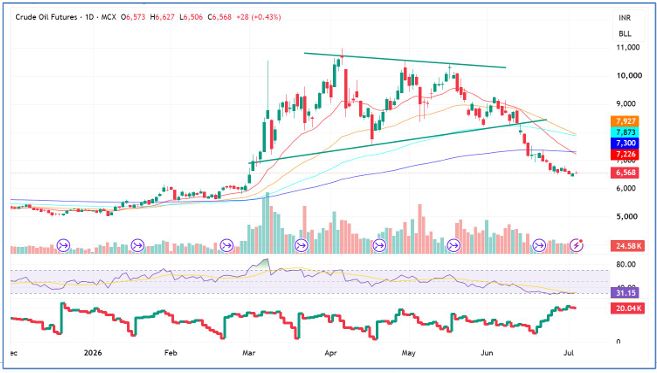Viewport: 657px width, 373px height.
Task: Click the May label on time axis
Action: [409, 353]
